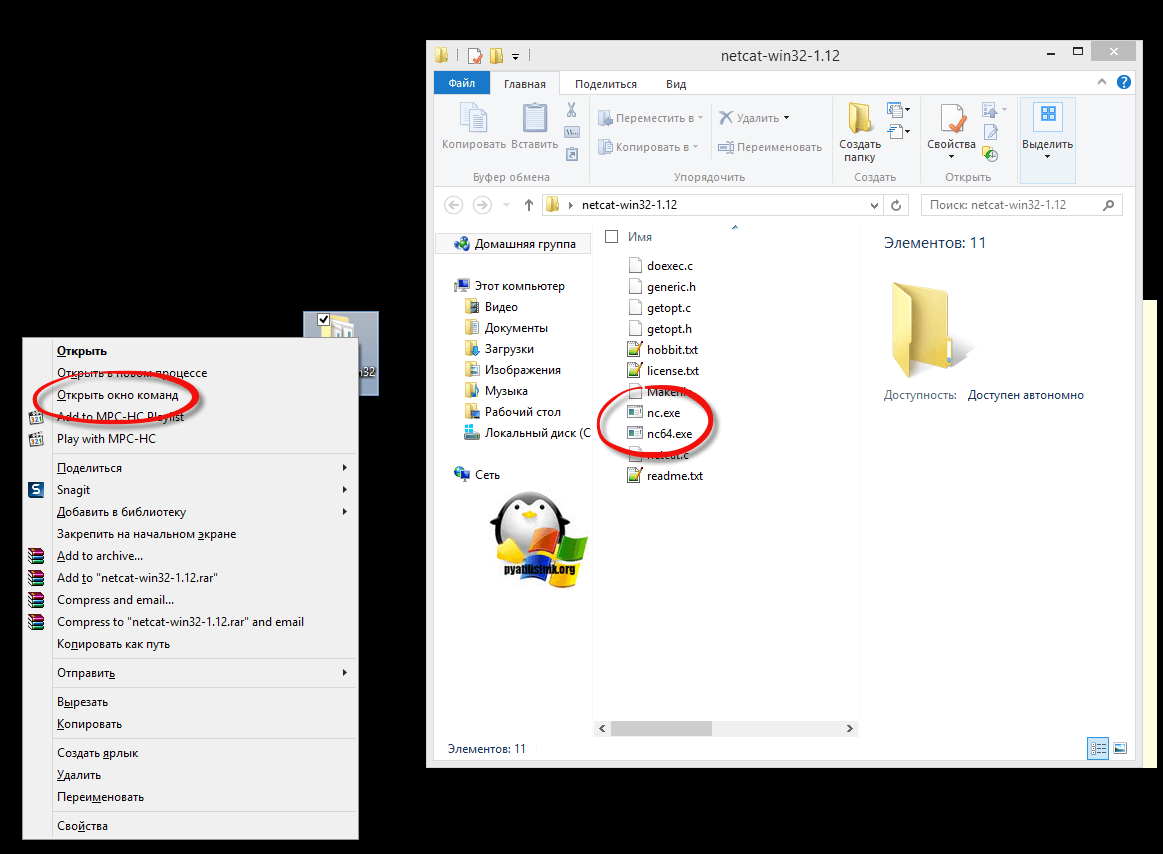Refresh the netcat-win32-1.12 folder view
This screenshot has height=854, width=1163.
pyautogui.click(x=896, y=206)
